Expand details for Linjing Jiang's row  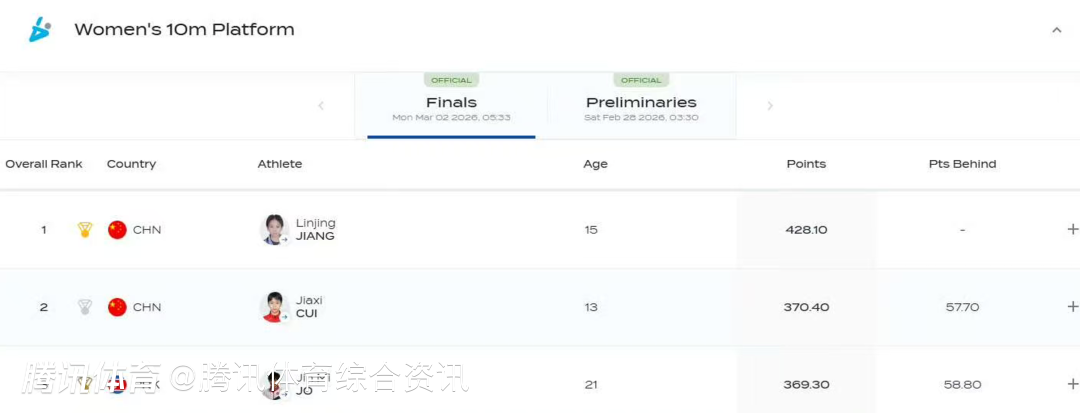click(1072, 230)
